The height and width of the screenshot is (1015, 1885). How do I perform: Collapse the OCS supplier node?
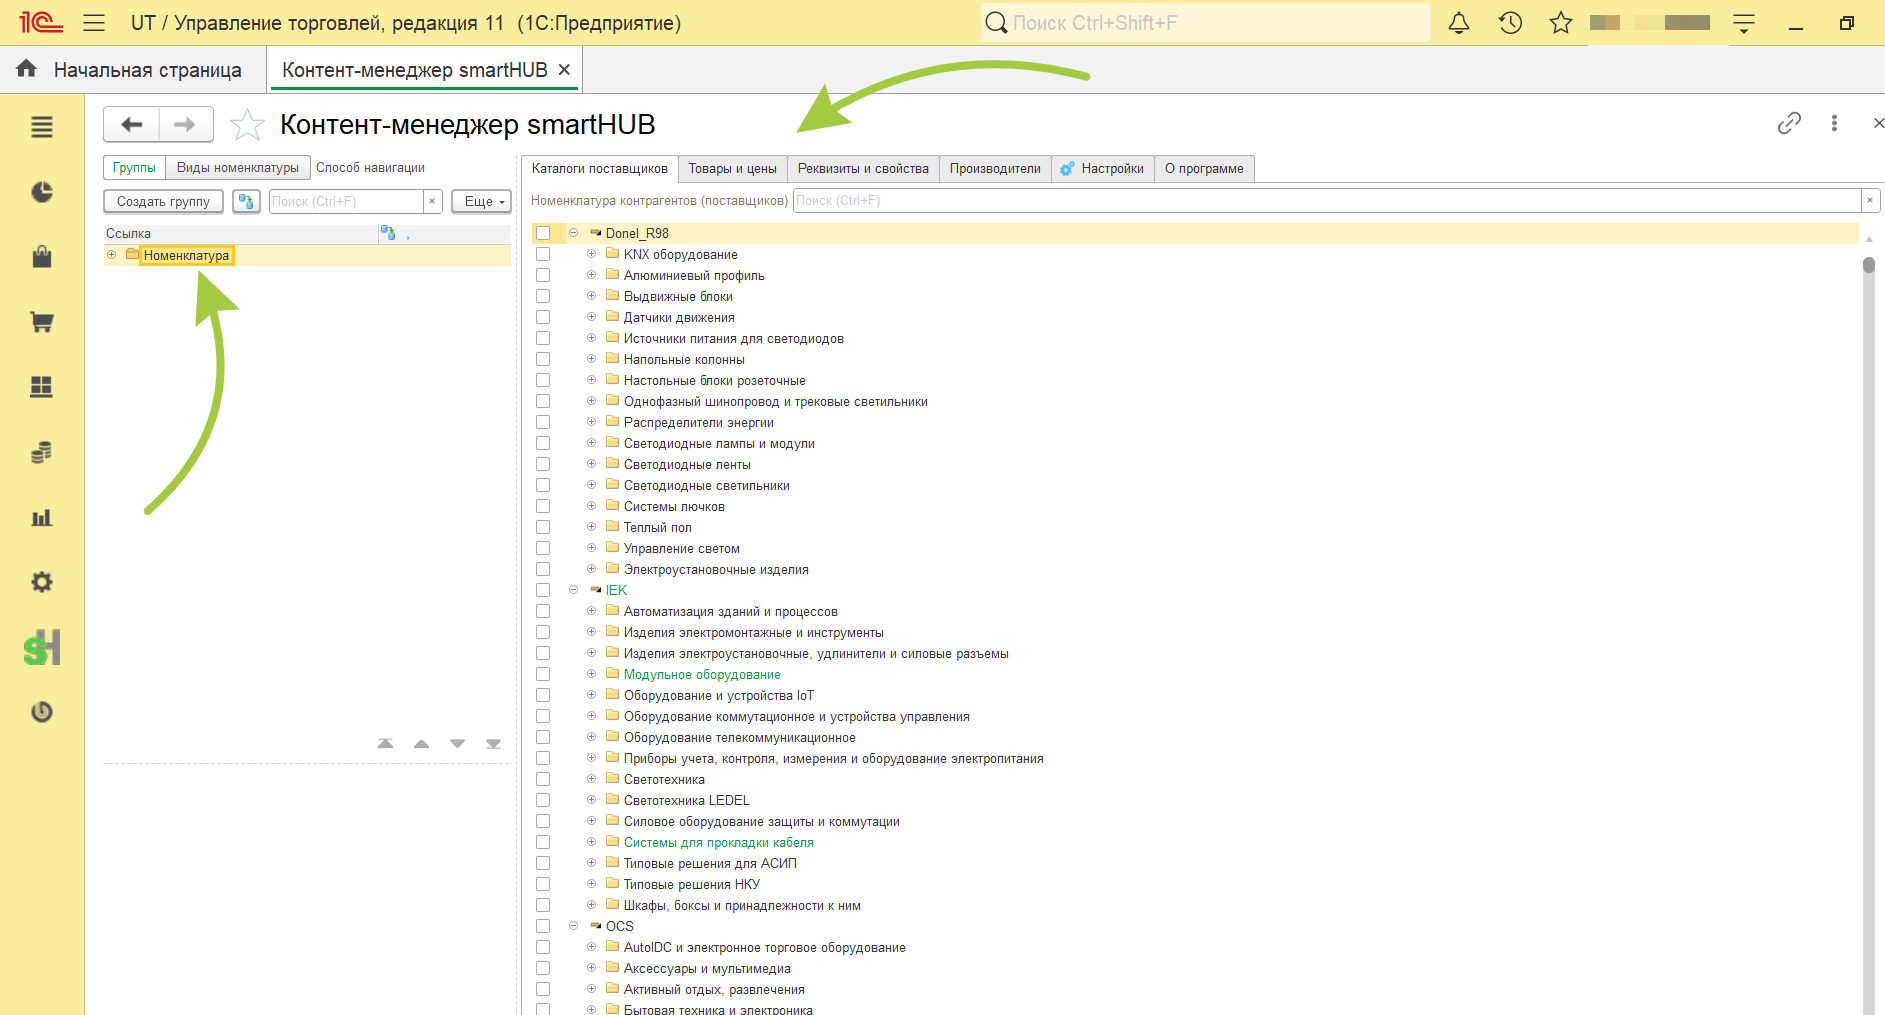tap(574, 926)
